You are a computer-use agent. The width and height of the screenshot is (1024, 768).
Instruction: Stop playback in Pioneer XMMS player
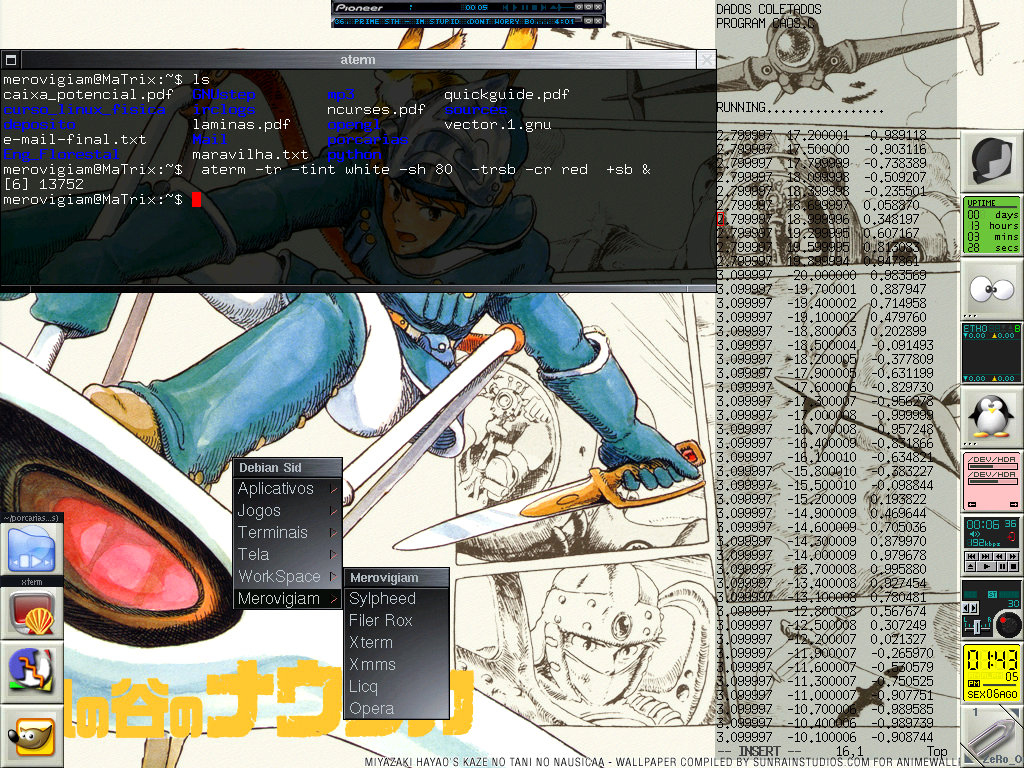tap(534, 7)
